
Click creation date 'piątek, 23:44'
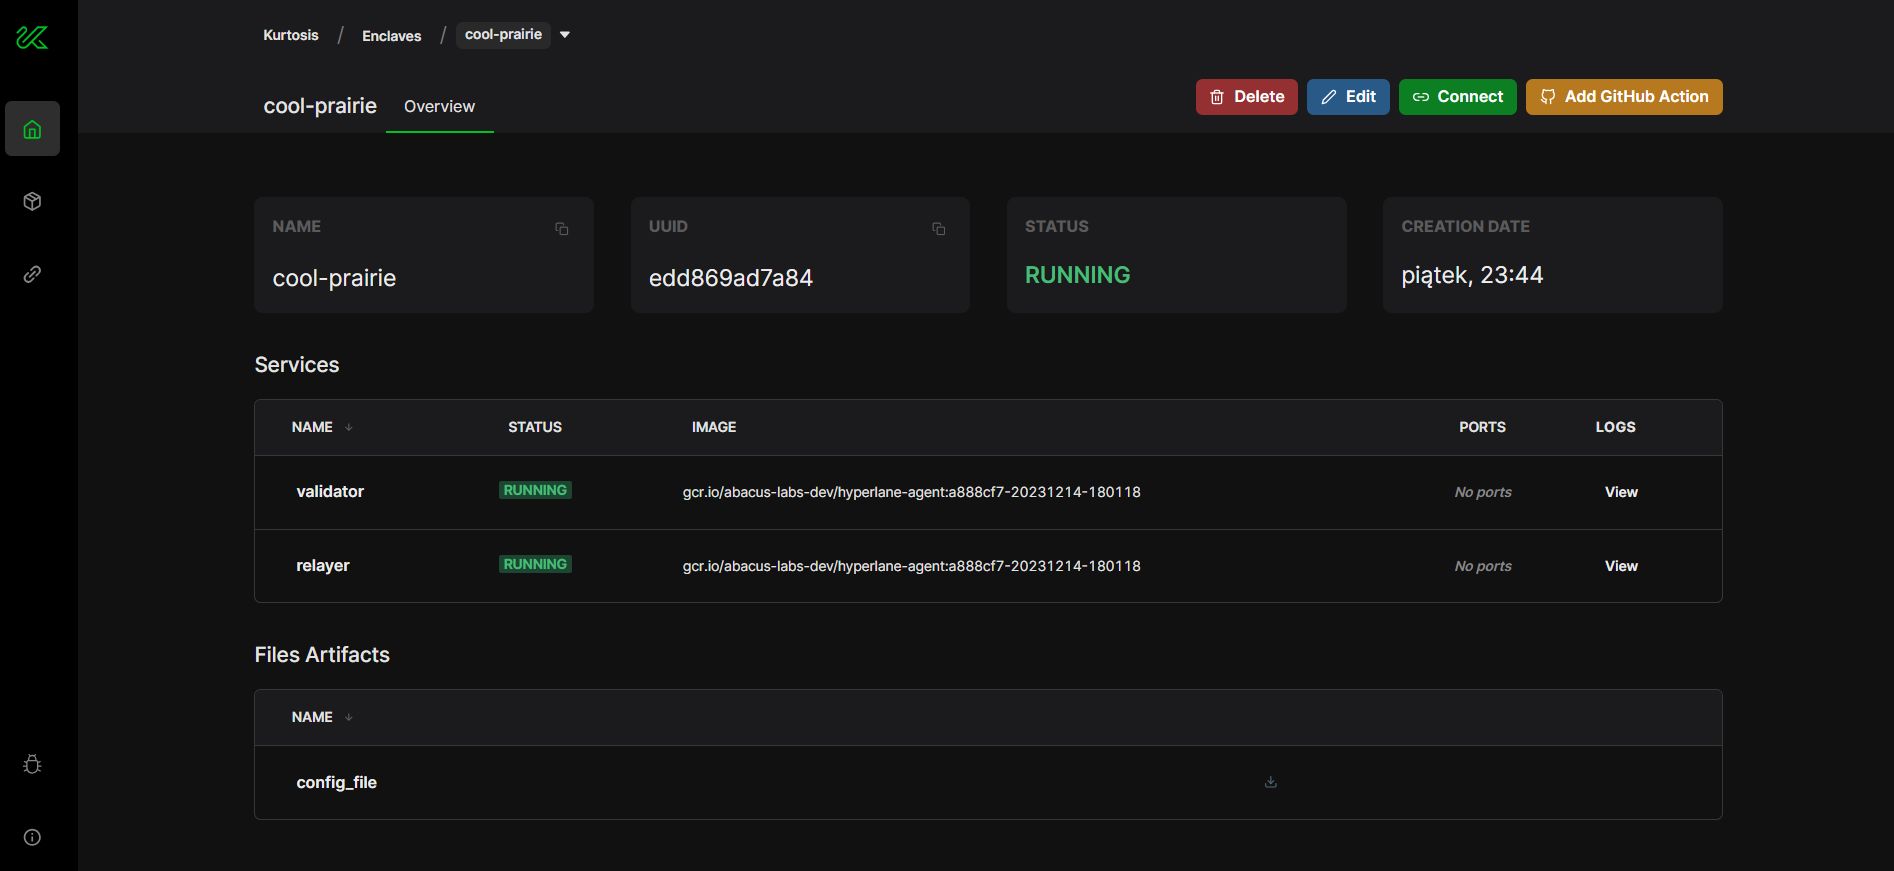pyautogui.click(x=1472, y=276)
